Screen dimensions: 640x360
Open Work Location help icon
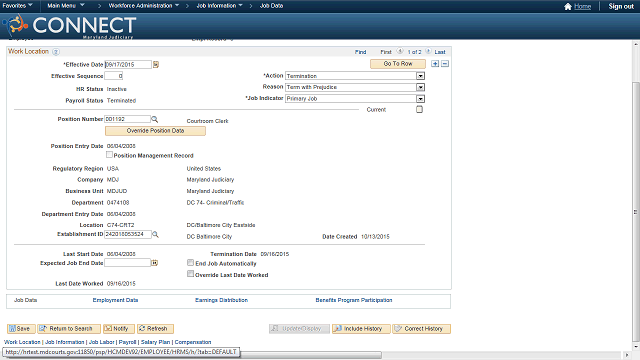coord(56,52)
